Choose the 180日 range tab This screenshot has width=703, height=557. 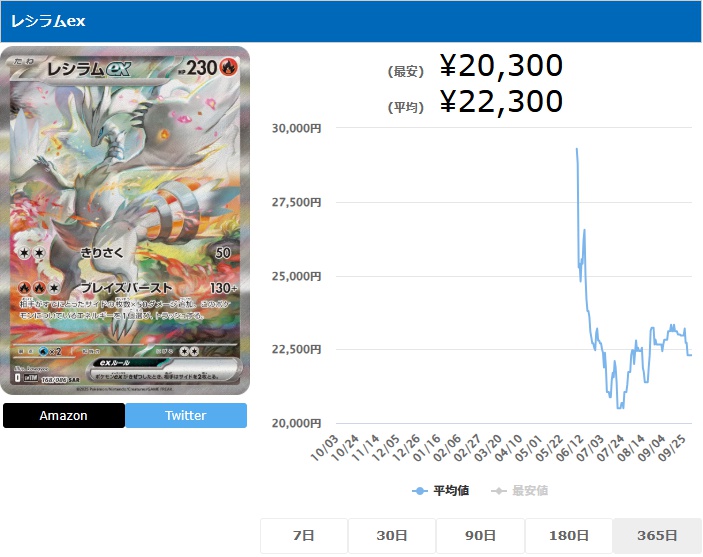pyautogui.click(x=568, y=535)
